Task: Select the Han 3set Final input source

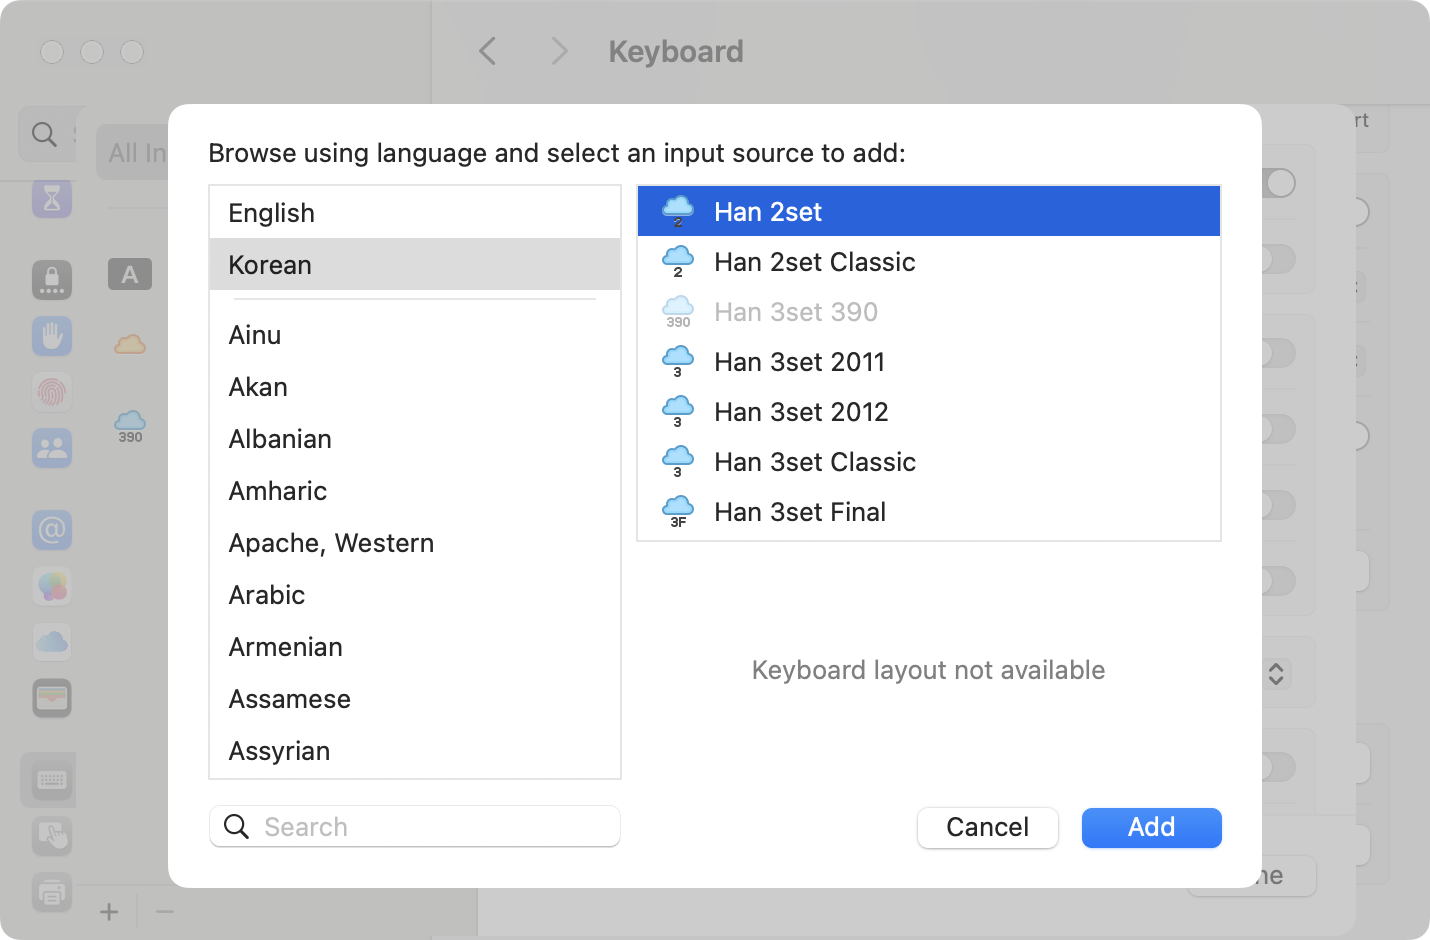Action: pos(800,512)
